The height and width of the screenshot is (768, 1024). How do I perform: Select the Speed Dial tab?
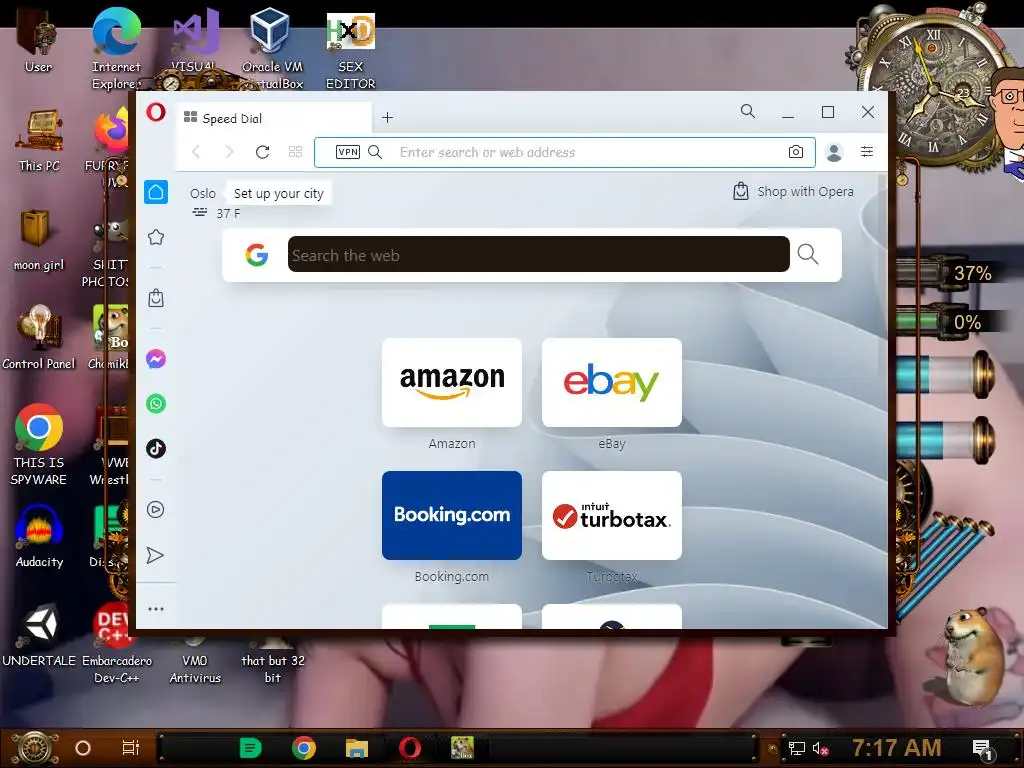pyautogui.click(x=274, y=118)
